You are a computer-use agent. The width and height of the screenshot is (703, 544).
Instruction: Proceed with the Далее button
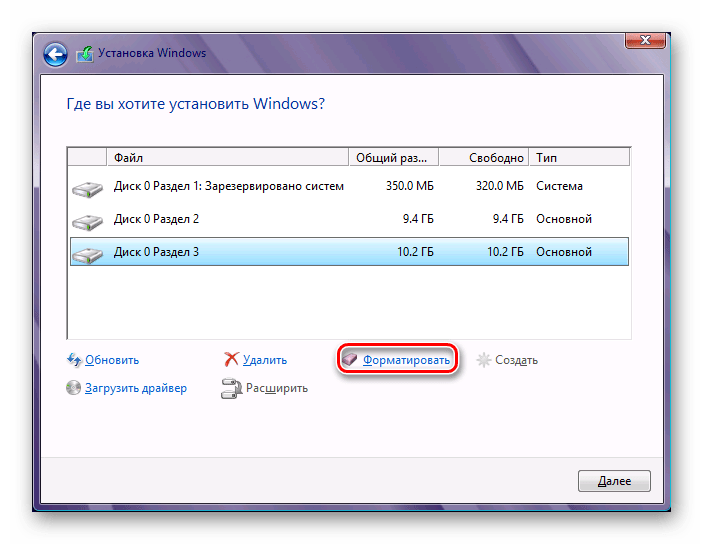(x=614, y=481)
